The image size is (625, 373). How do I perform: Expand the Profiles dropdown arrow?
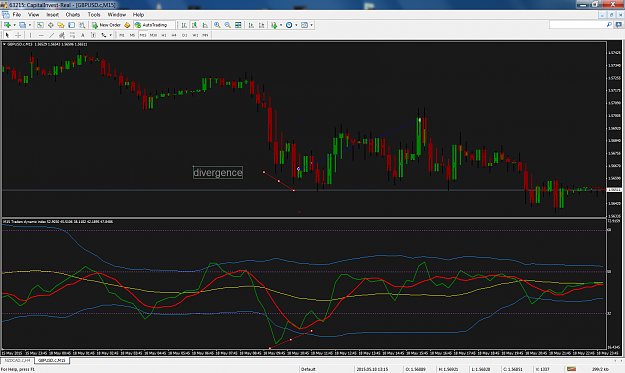coord(30,25)
